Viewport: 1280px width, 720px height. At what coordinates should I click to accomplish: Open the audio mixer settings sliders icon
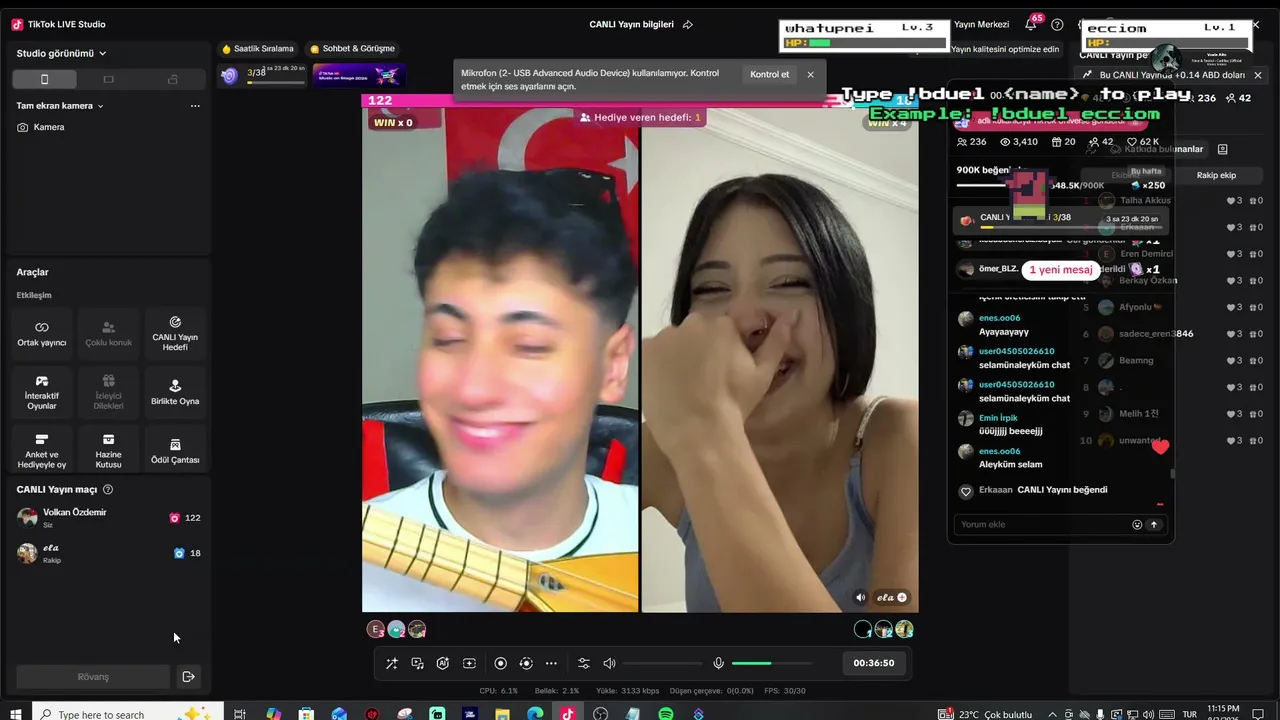[x=584, y=663]
